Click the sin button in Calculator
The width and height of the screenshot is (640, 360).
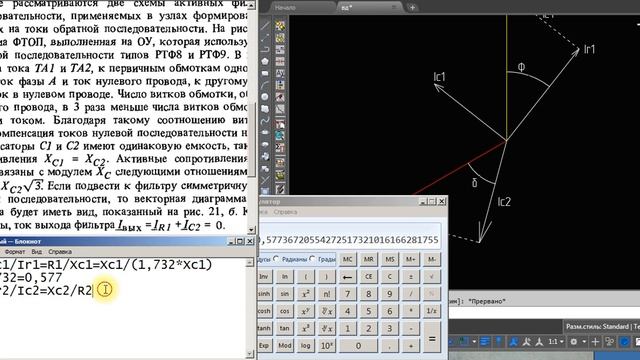click(x=284, y=294)
